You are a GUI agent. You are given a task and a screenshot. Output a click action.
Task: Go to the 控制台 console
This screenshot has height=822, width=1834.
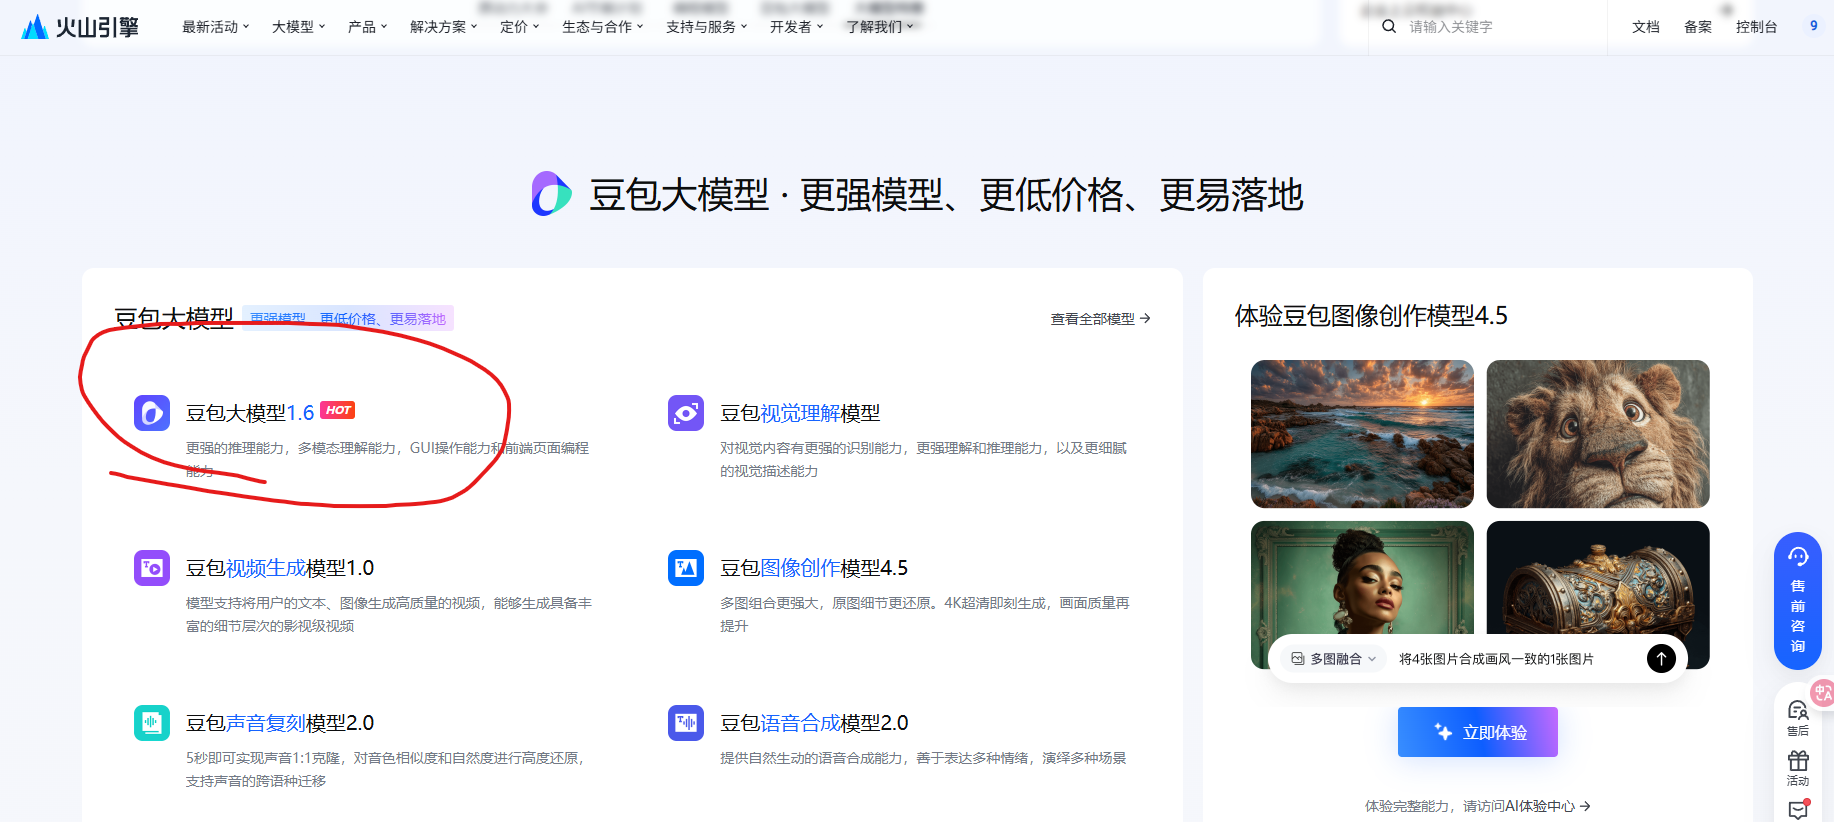1756,27
